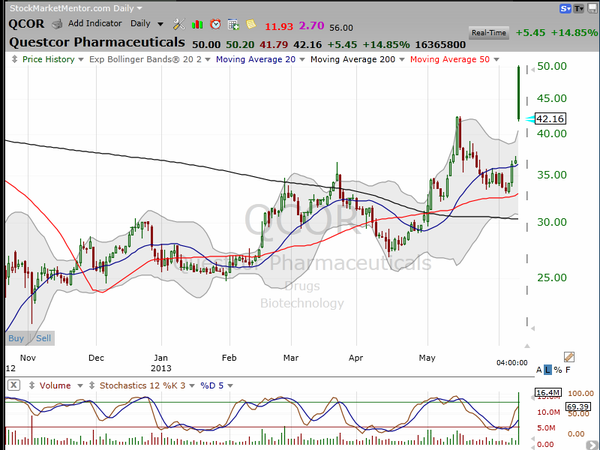Viewport: 600px width, 450px height.
Task: Expand Exp Bollinger Bands 20 2 dropdown arrow
Action: pyautogui.click(x=207, y=60)
